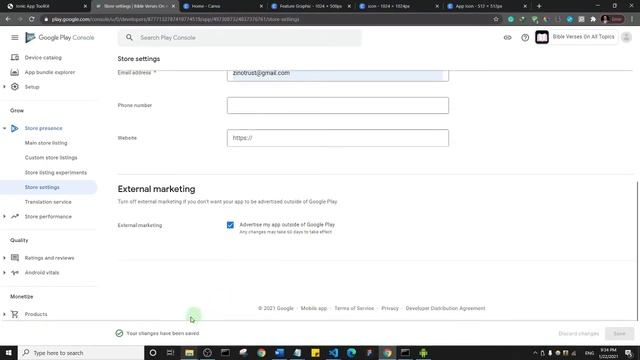
Task: Click the Phone number input field
Action: (x=338, y=105)
